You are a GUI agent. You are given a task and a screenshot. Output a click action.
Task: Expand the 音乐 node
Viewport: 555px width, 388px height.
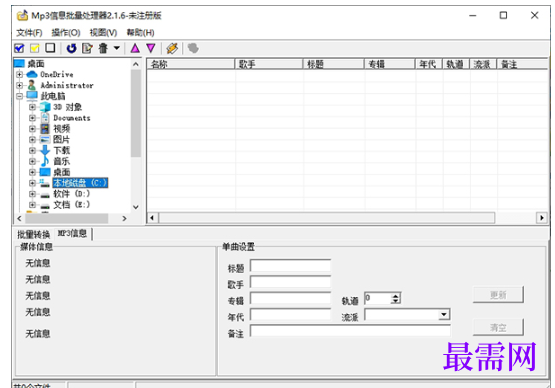coord(32,161)
